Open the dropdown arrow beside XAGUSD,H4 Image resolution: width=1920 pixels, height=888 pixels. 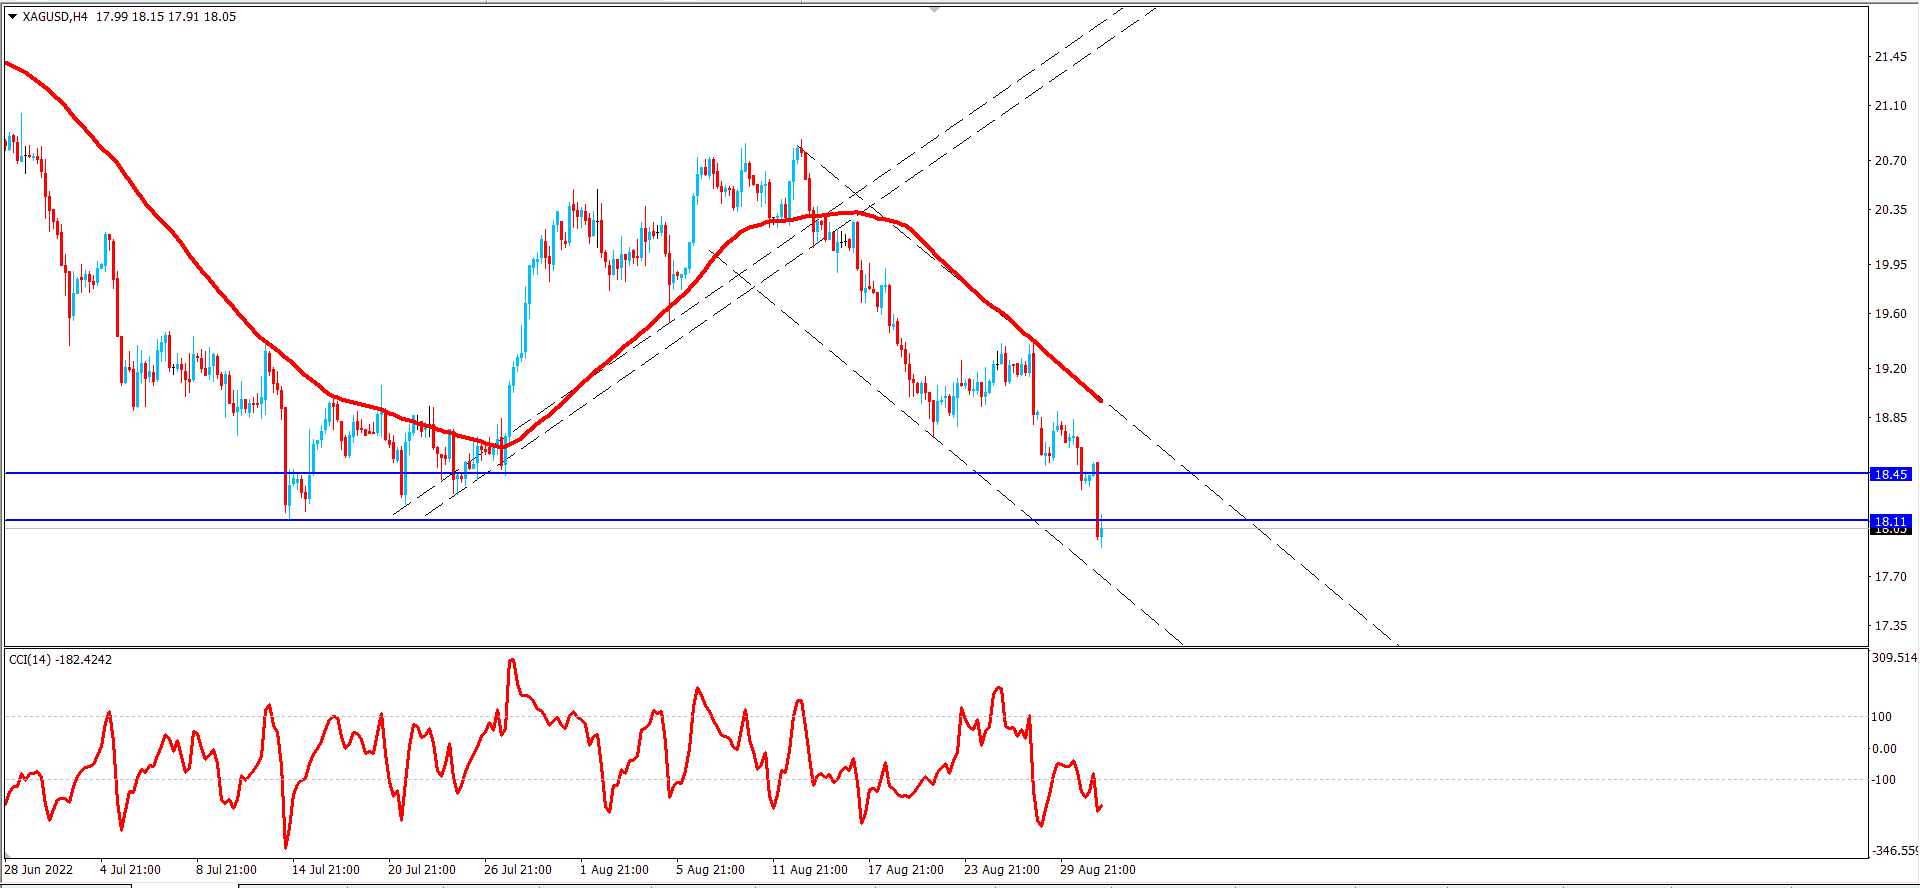pos(12,16)
